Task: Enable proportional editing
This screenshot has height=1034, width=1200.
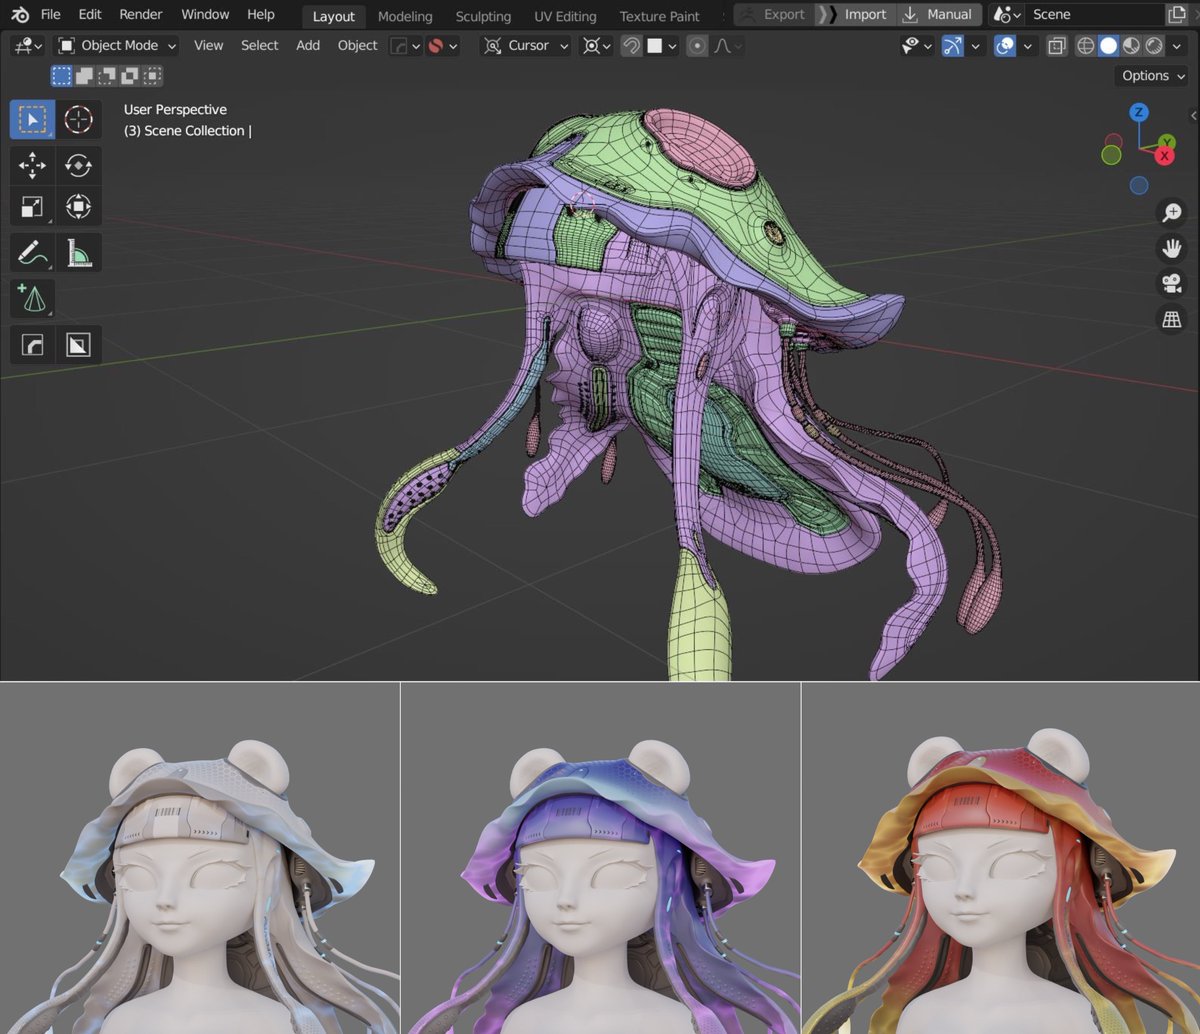Action: tap(697, 45)
